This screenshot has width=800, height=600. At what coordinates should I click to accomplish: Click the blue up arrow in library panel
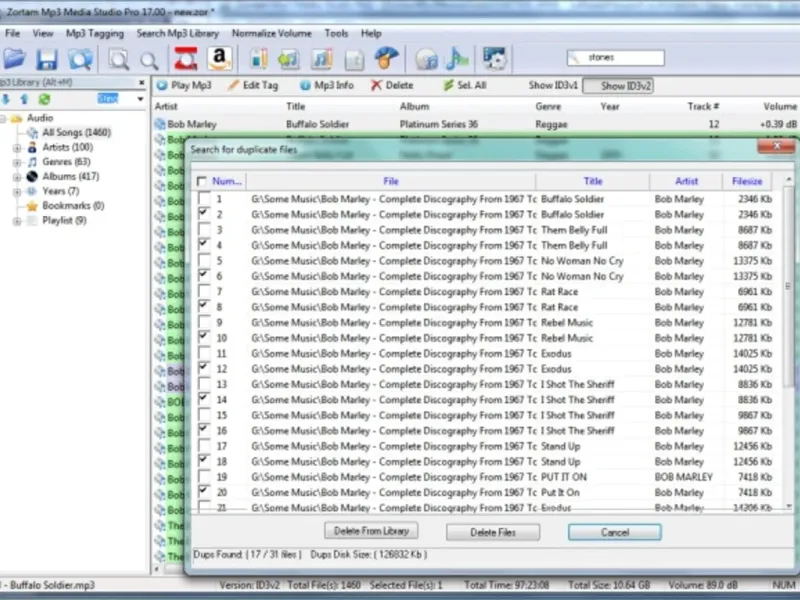pos(24,99)
